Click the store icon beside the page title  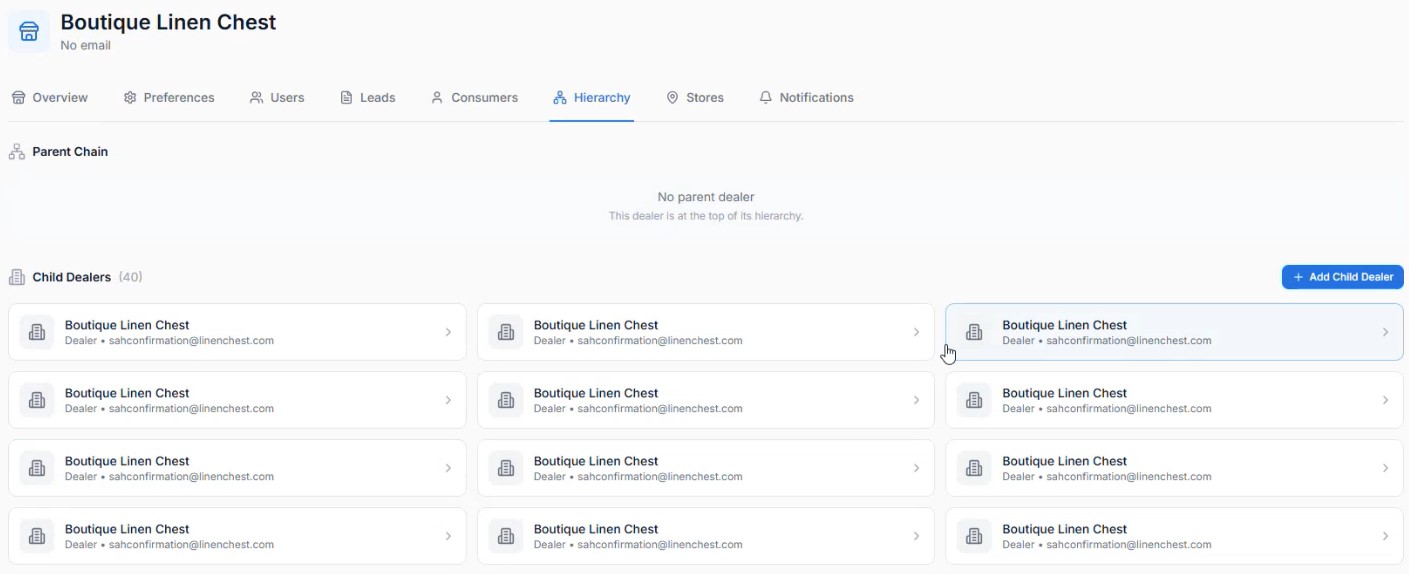tap(29, 32)
